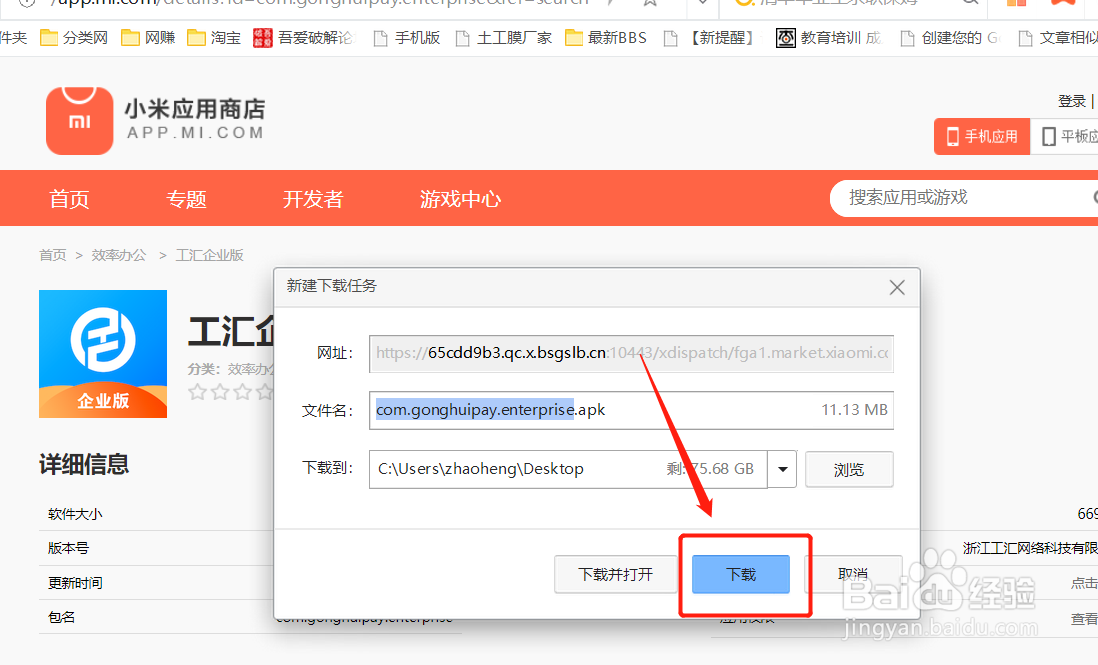
Task: Select 游戏中心 in the navigation menu
Action: coord(460,198)
